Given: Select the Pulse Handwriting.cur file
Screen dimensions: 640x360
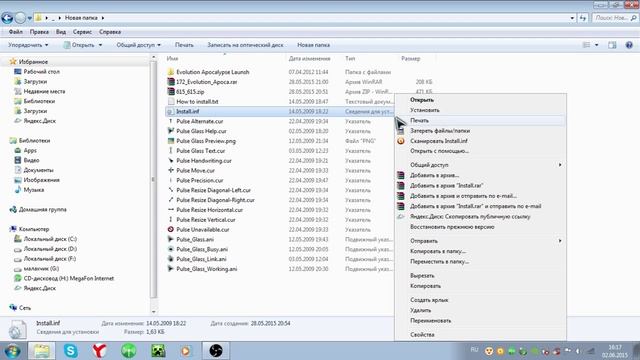Looking at the screenshot, I should (204, 160).
